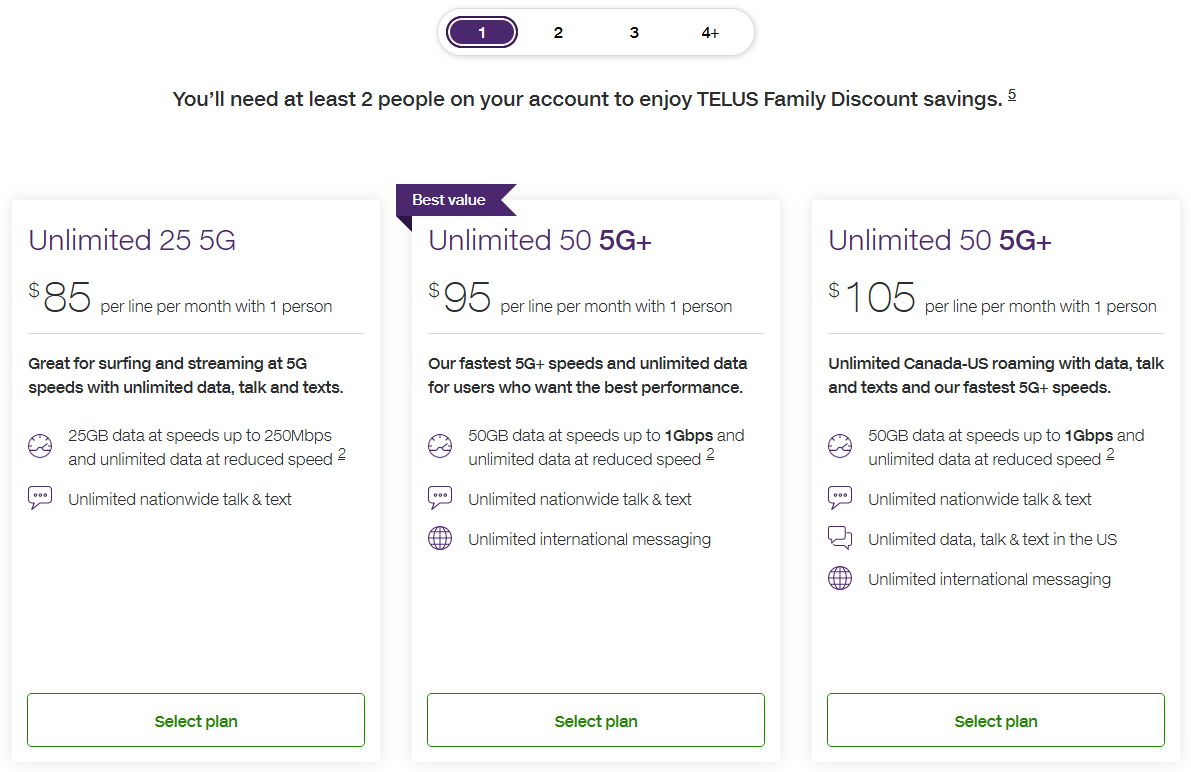Screen dimensions: 1191x772
Task: Click globe icon in $105 plan
Action: point(840,578)
